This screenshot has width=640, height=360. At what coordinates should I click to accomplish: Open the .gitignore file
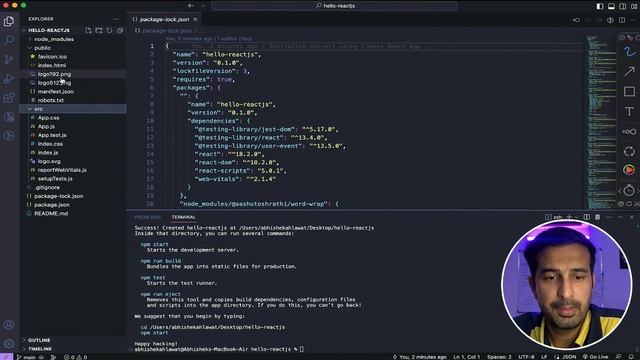coord(47,187)
